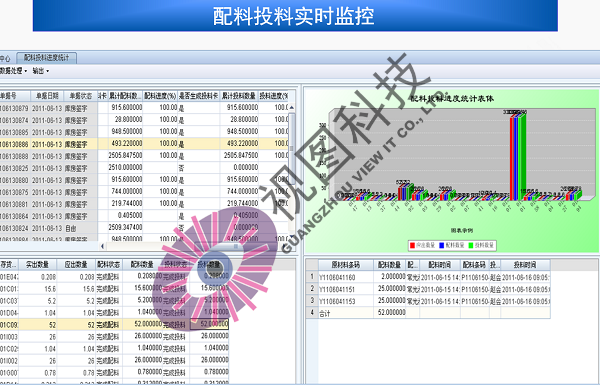
Task: Click the 配料状态 column header
Action: point(108,264)
